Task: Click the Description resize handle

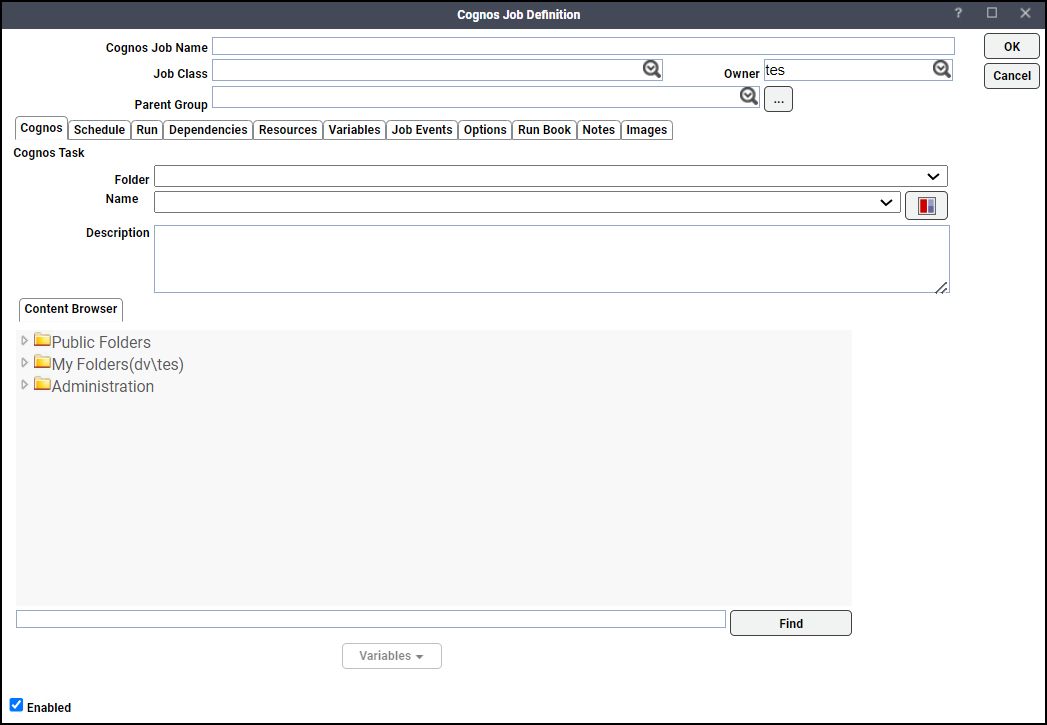Action: pos(941,287)
